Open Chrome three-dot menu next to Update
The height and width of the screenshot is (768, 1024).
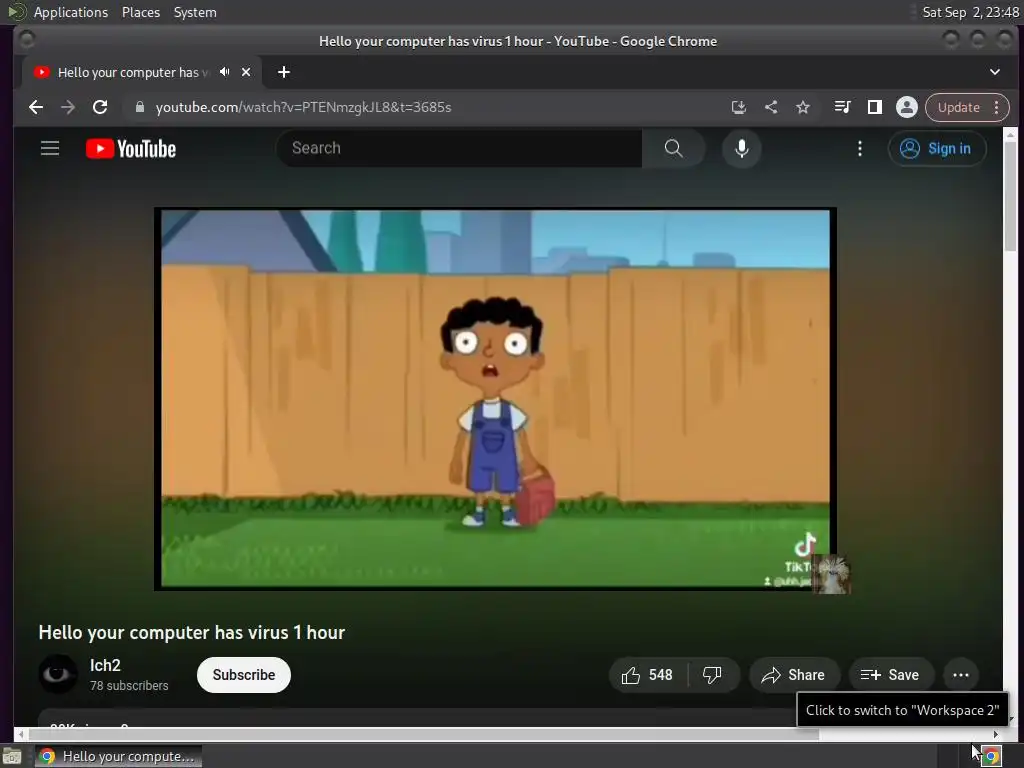click(997, 107)
